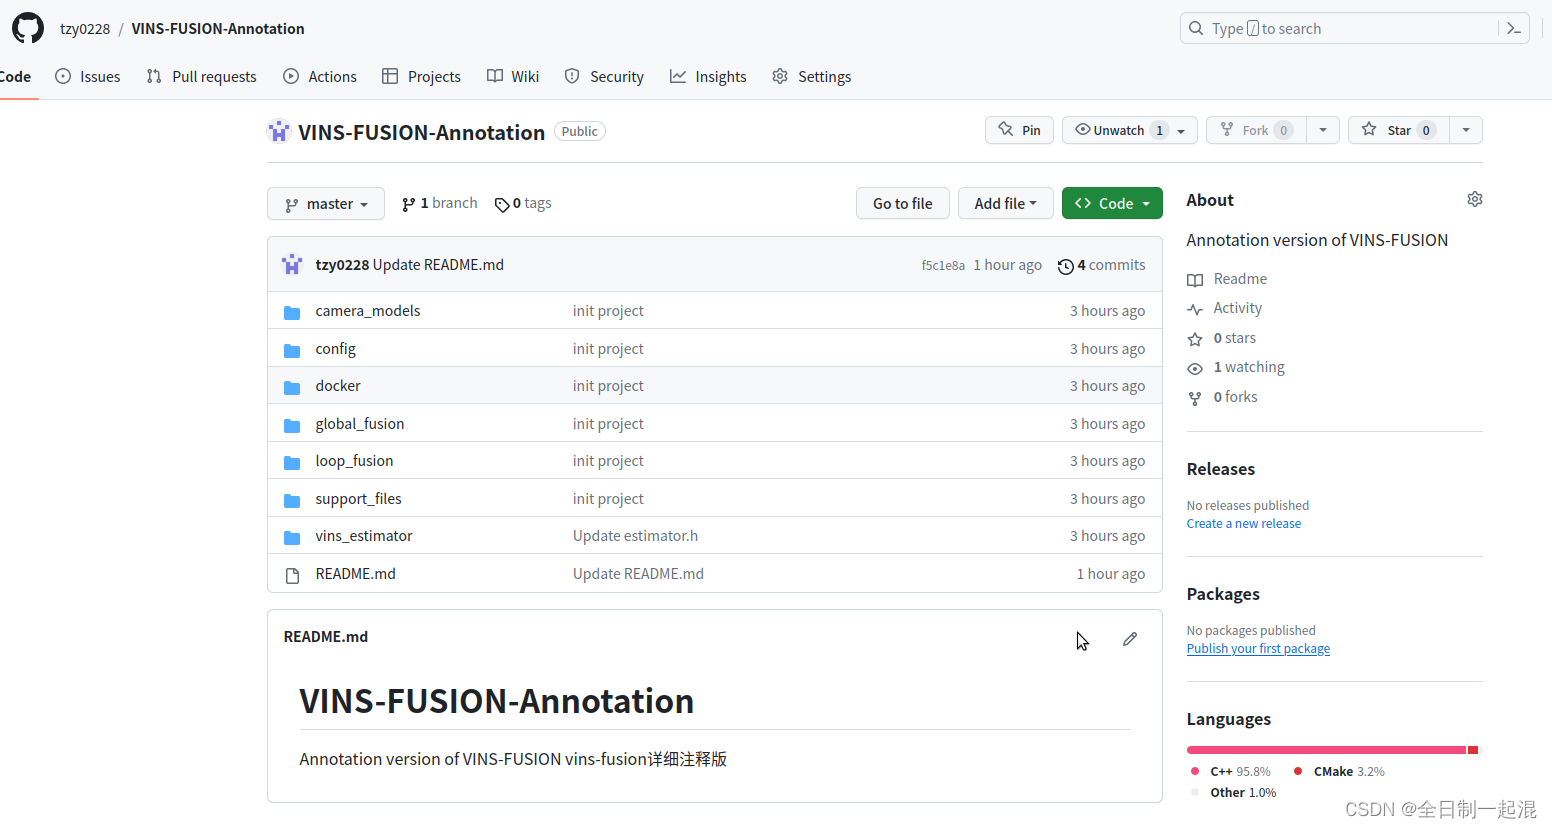1552x828 pixels.
Task: Click the global_fusion folder icon
Action: (x=292, y=425)
